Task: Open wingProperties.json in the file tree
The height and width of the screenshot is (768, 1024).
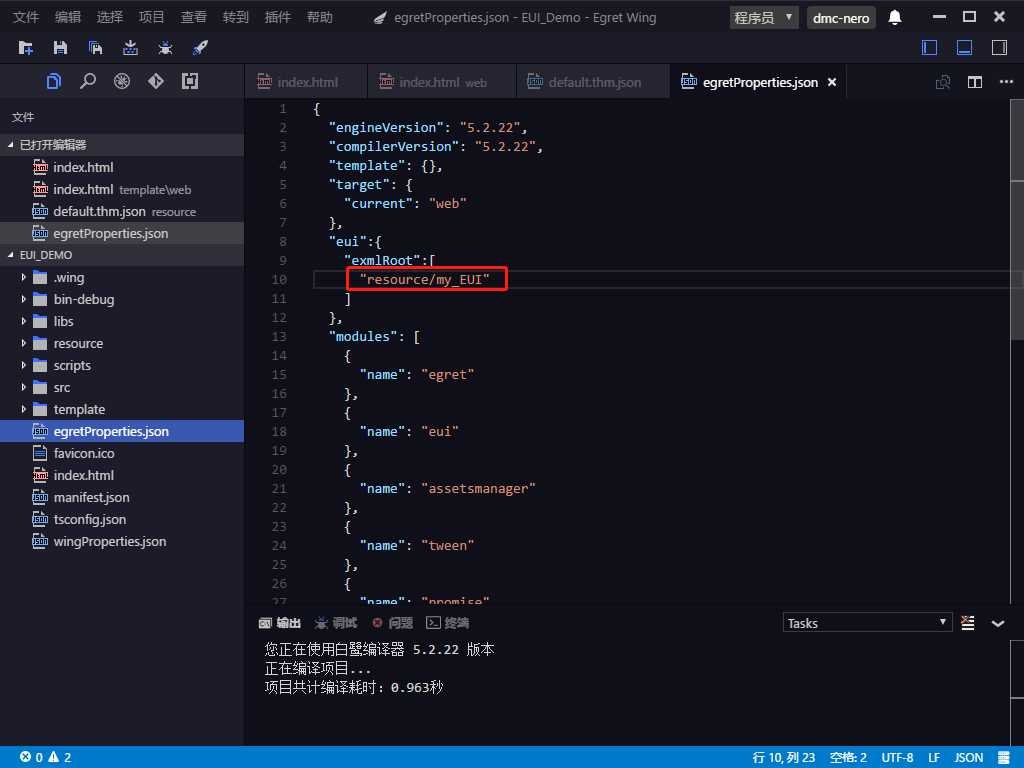Action: click(121, 541)
